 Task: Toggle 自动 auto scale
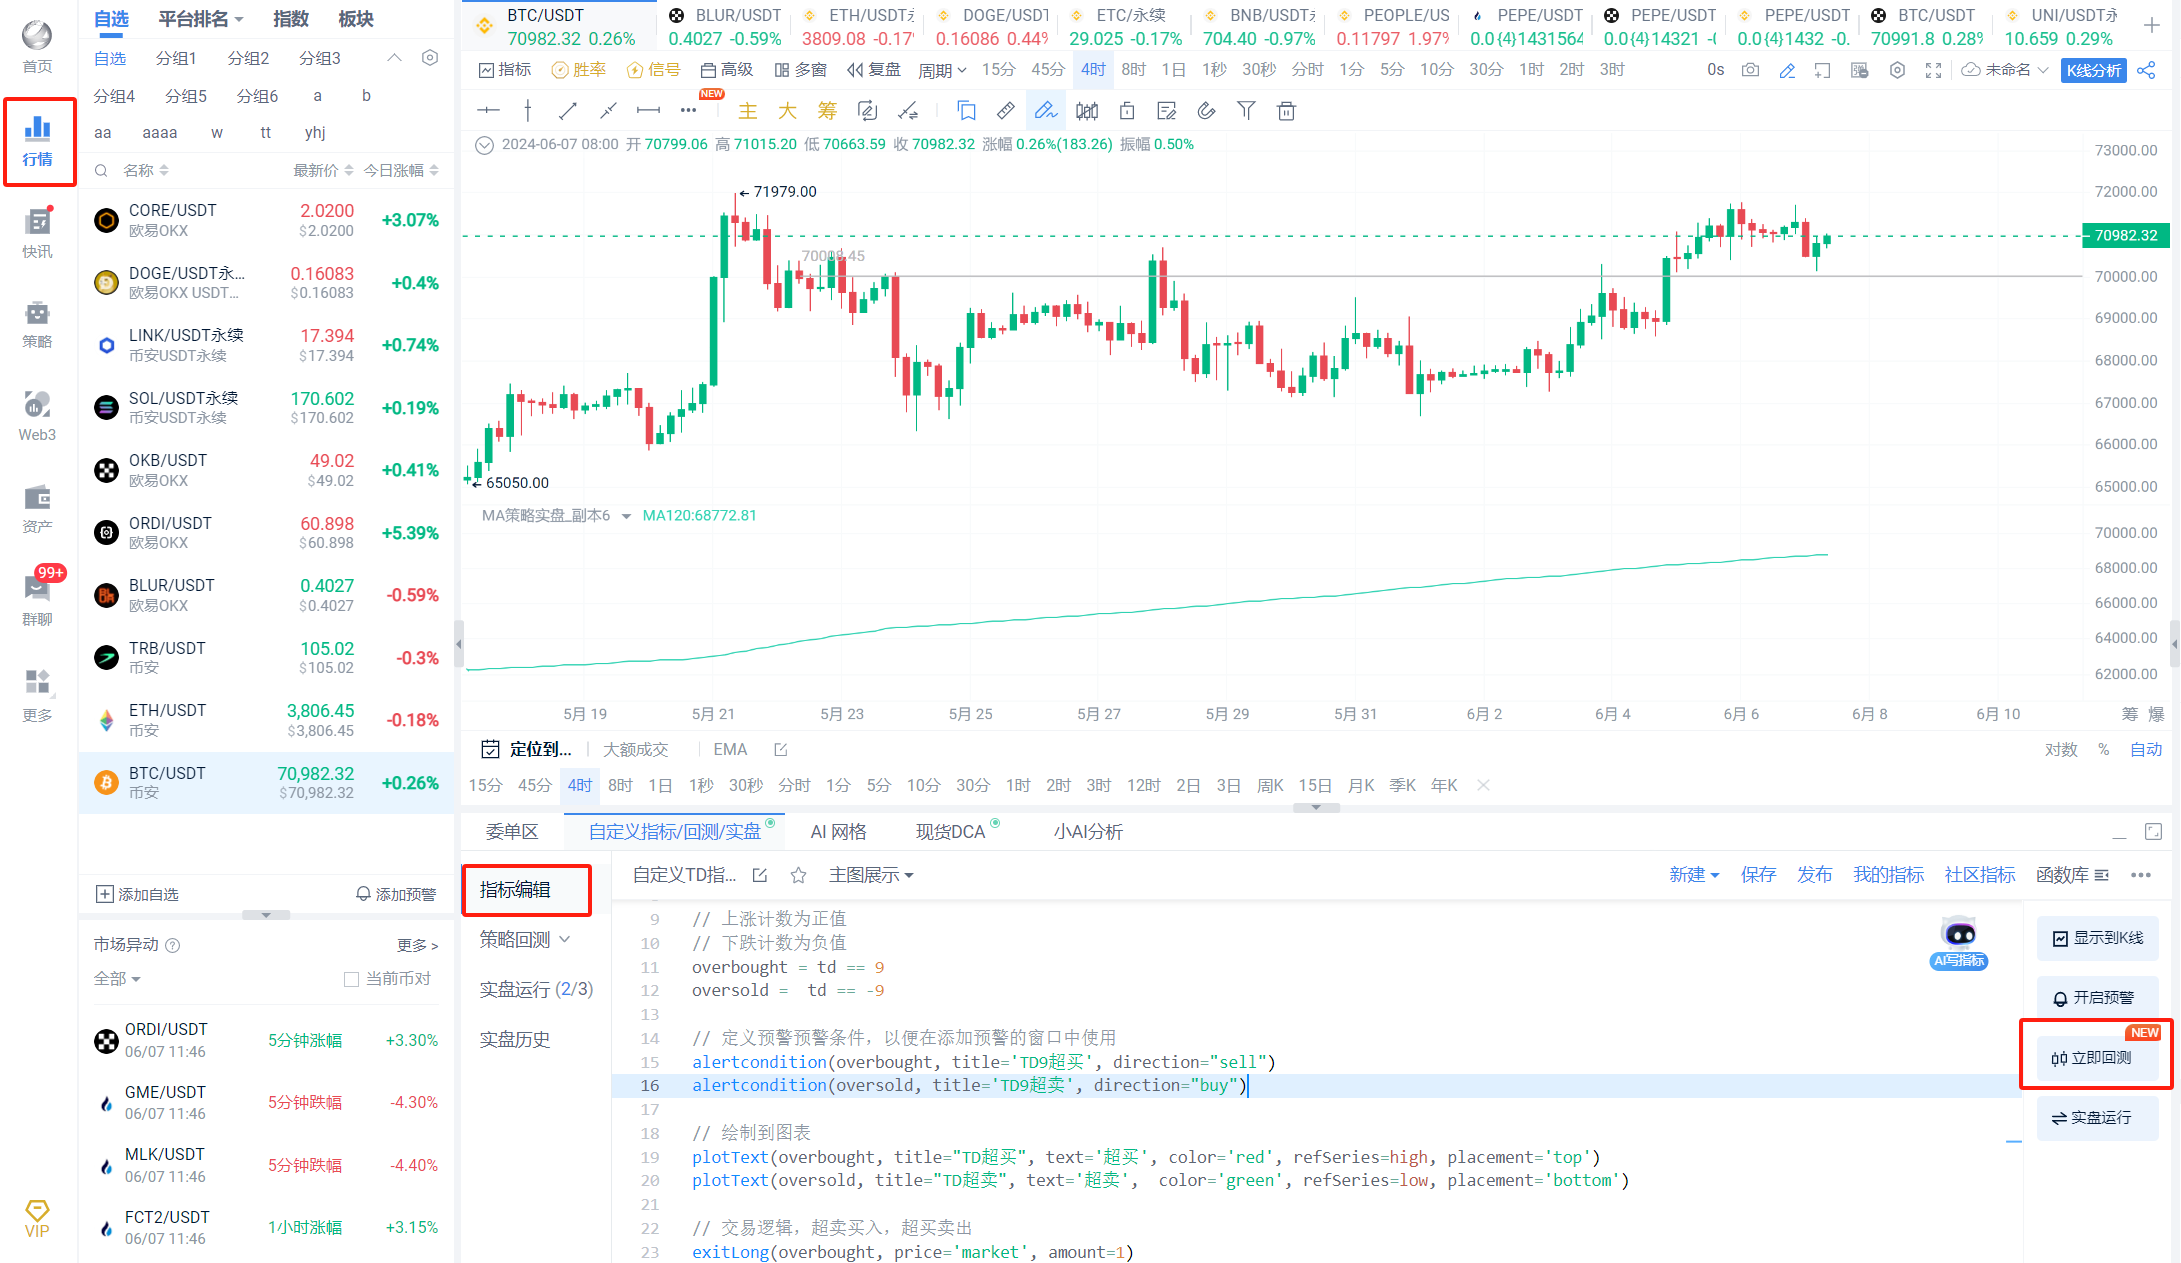[x=2146, y=749]
